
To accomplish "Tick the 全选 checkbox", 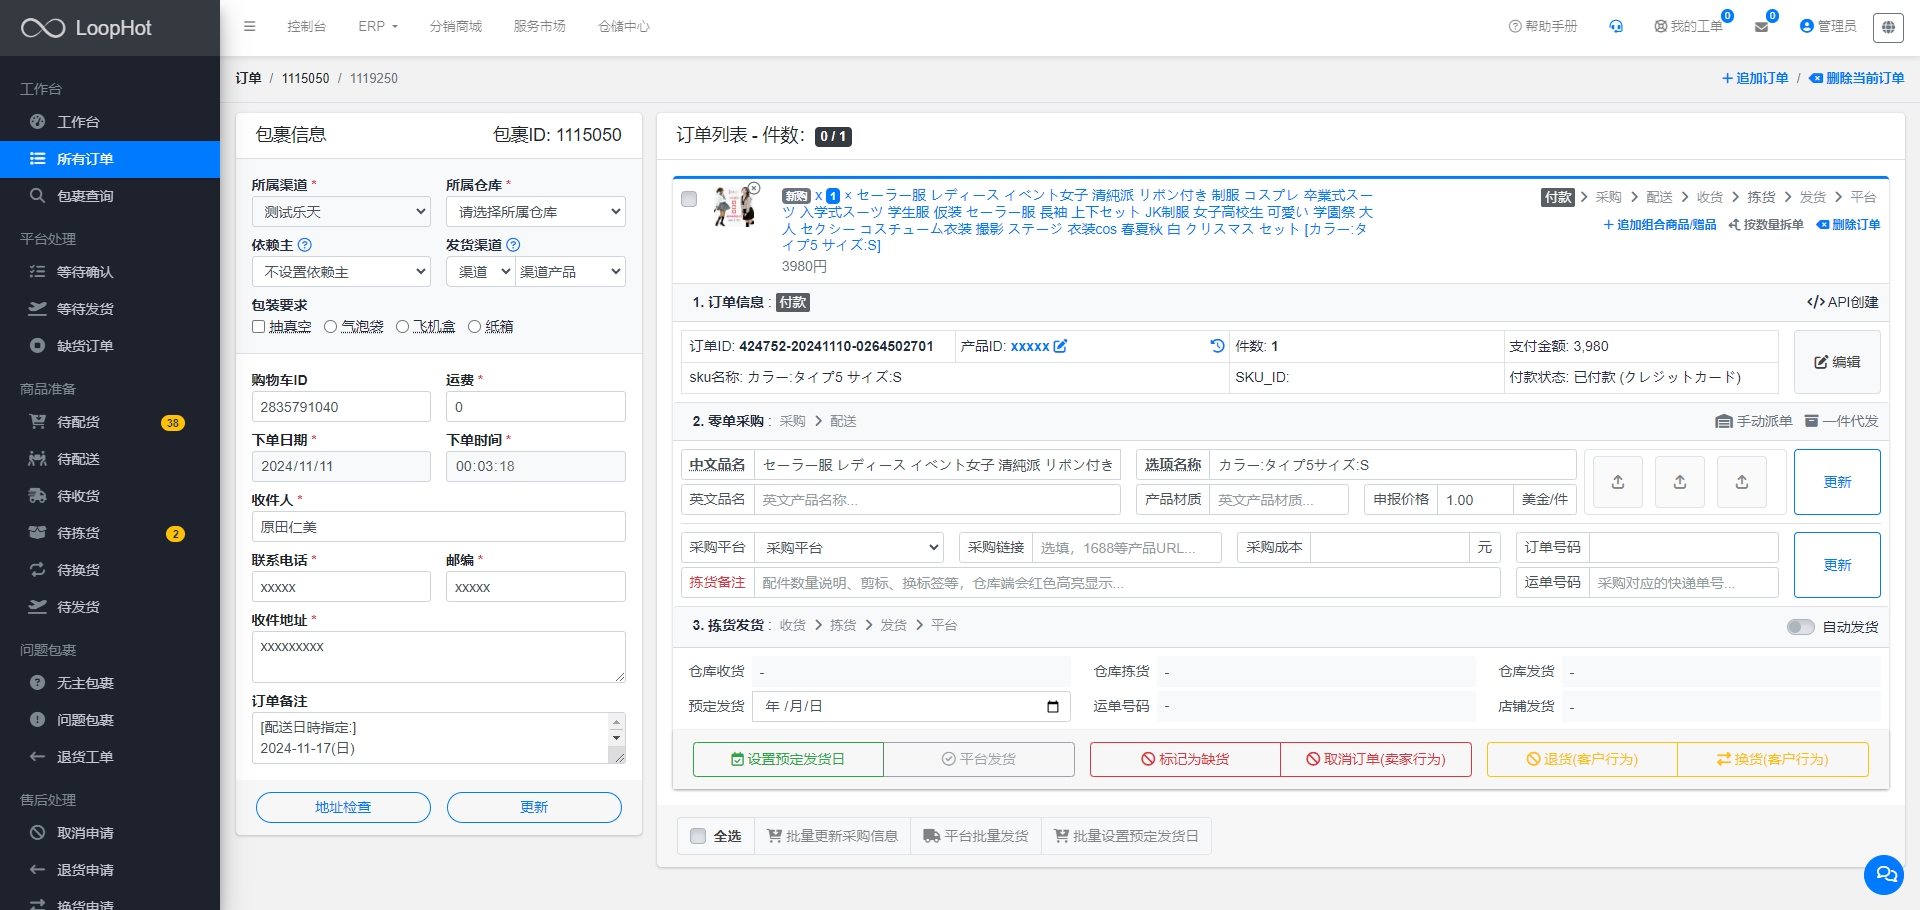I will 698,836.
